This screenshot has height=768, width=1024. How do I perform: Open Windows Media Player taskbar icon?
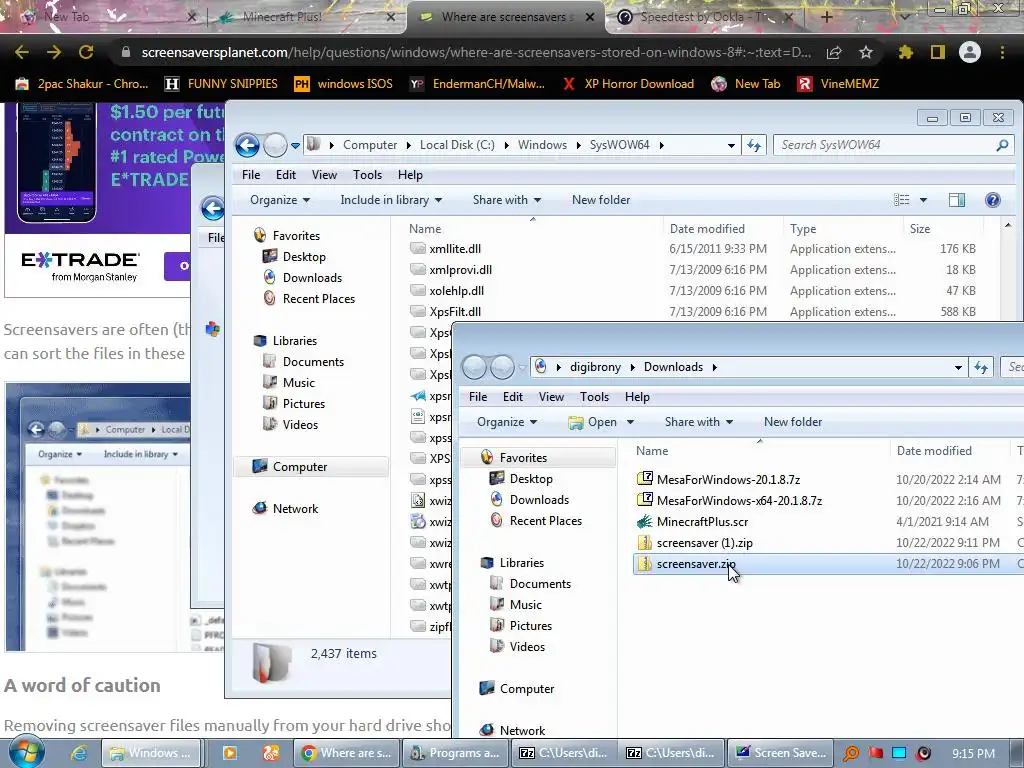[230, 753]
